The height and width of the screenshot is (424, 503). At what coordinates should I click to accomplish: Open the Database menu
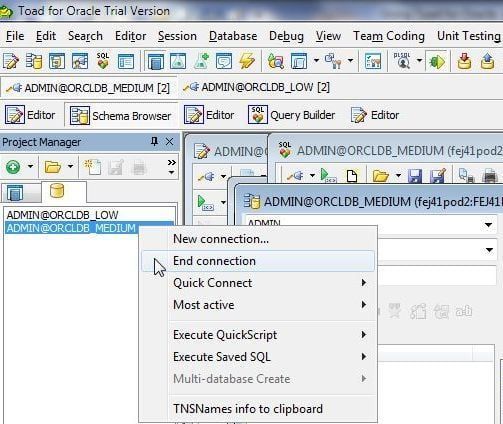click(233, 36)
